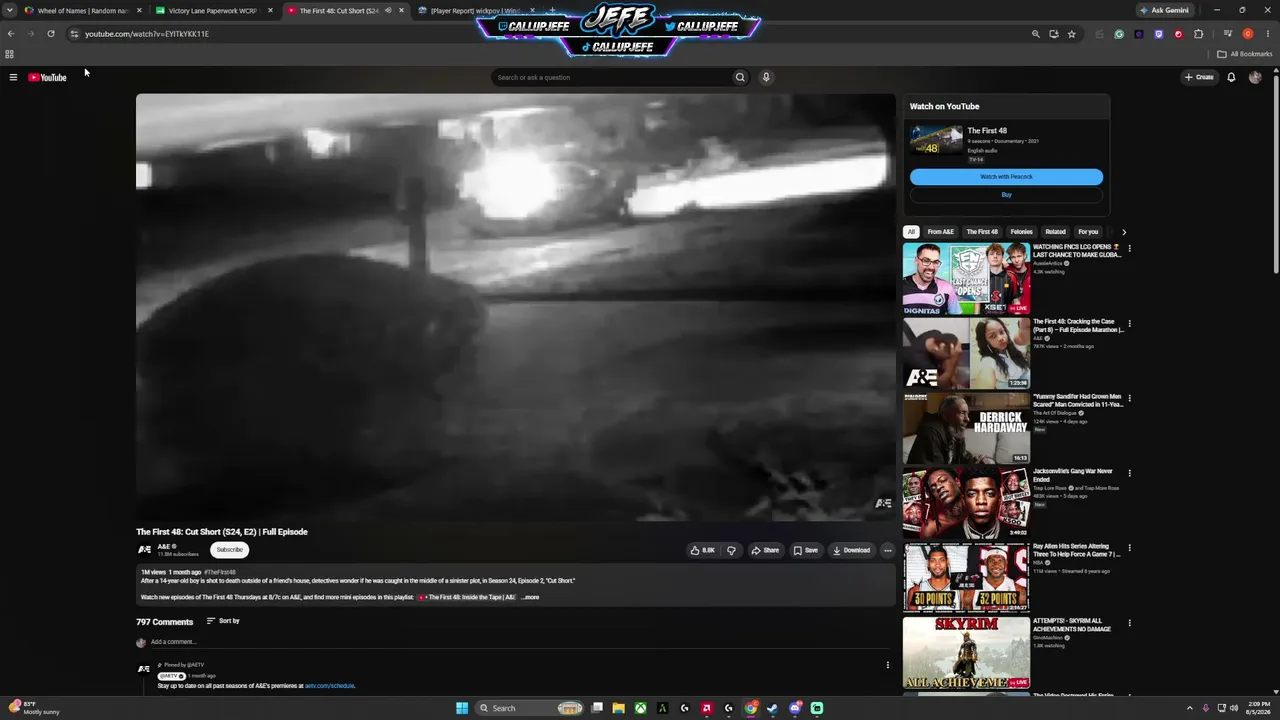The width and height of the screenshot is (1280, 720).
Task: Go to the YouTube home logo
Action: [47, 77]
